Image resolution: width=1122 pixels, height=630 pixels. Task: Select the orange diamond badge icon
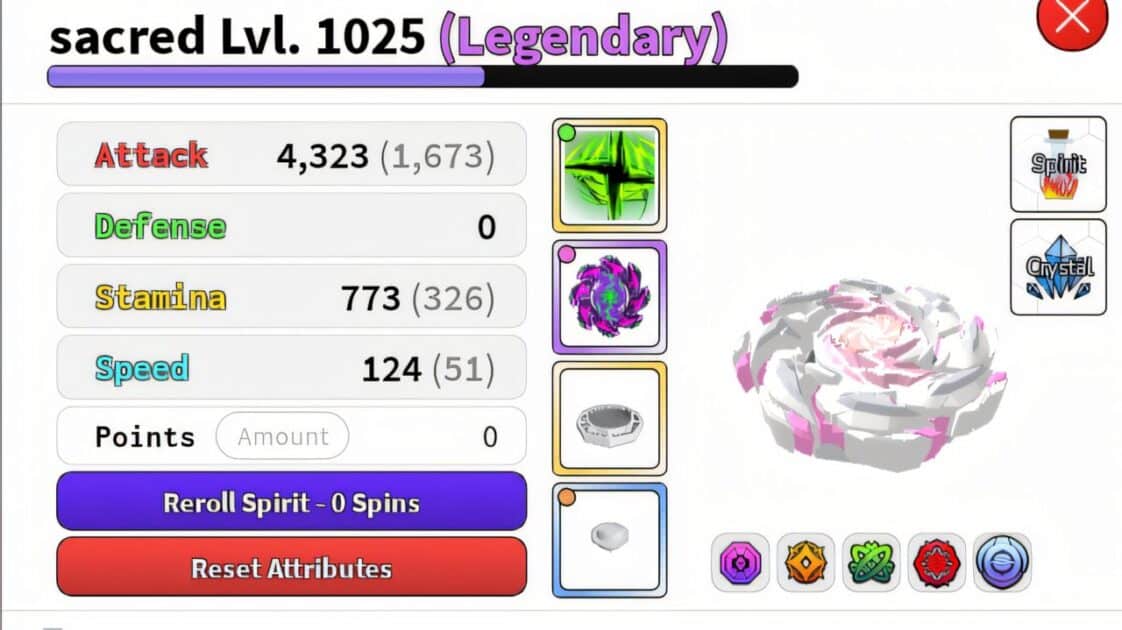point(806,563)
